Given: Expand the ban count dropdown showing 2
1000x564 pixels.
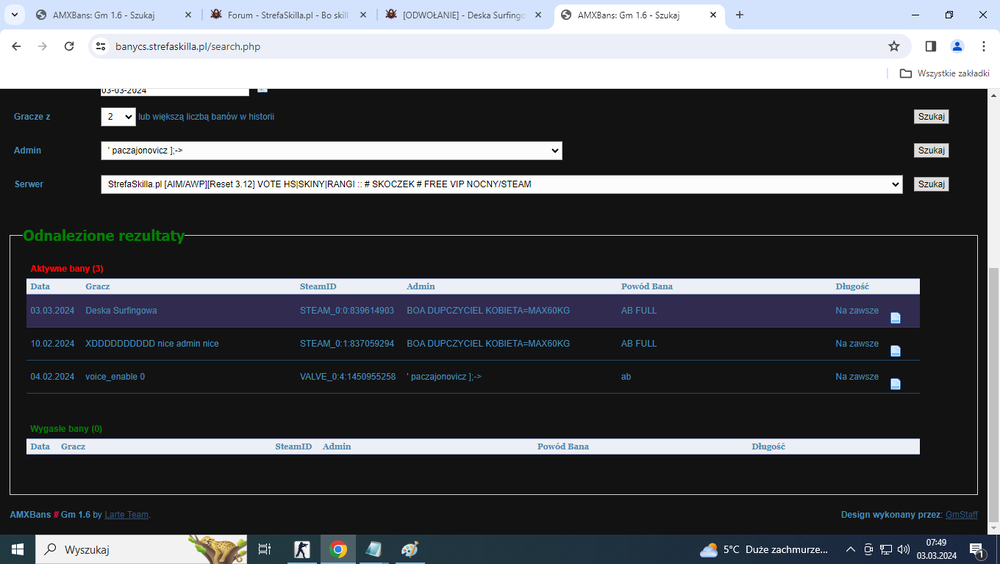Looking at the screenshot, I should pyautogui.click(x=118, y=117).
